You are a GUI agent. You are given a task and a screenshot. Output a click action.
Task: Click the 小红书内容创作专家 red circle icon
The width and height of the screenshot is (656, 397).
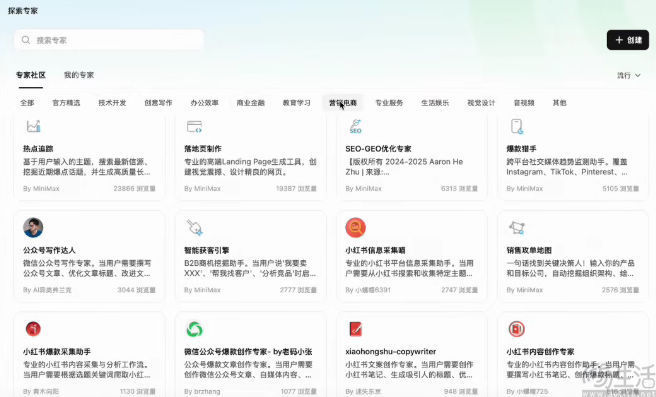[x=517, y=329]
